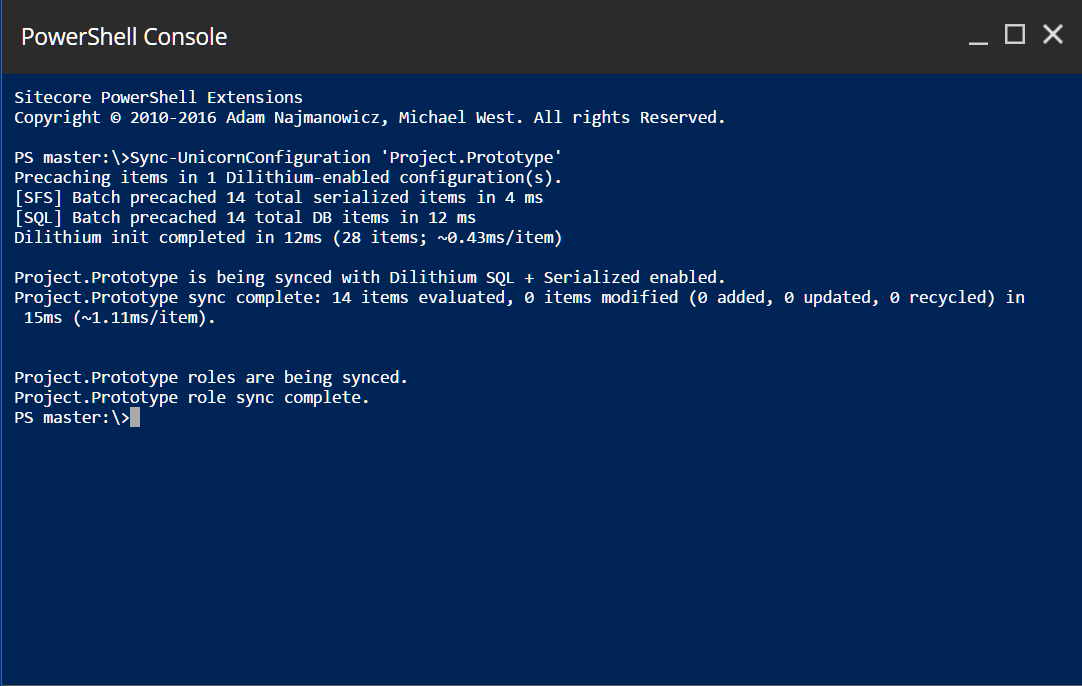
Task: Click the 'Sitecore PowerShell Extensions' header line
Action: pos(158,97)
